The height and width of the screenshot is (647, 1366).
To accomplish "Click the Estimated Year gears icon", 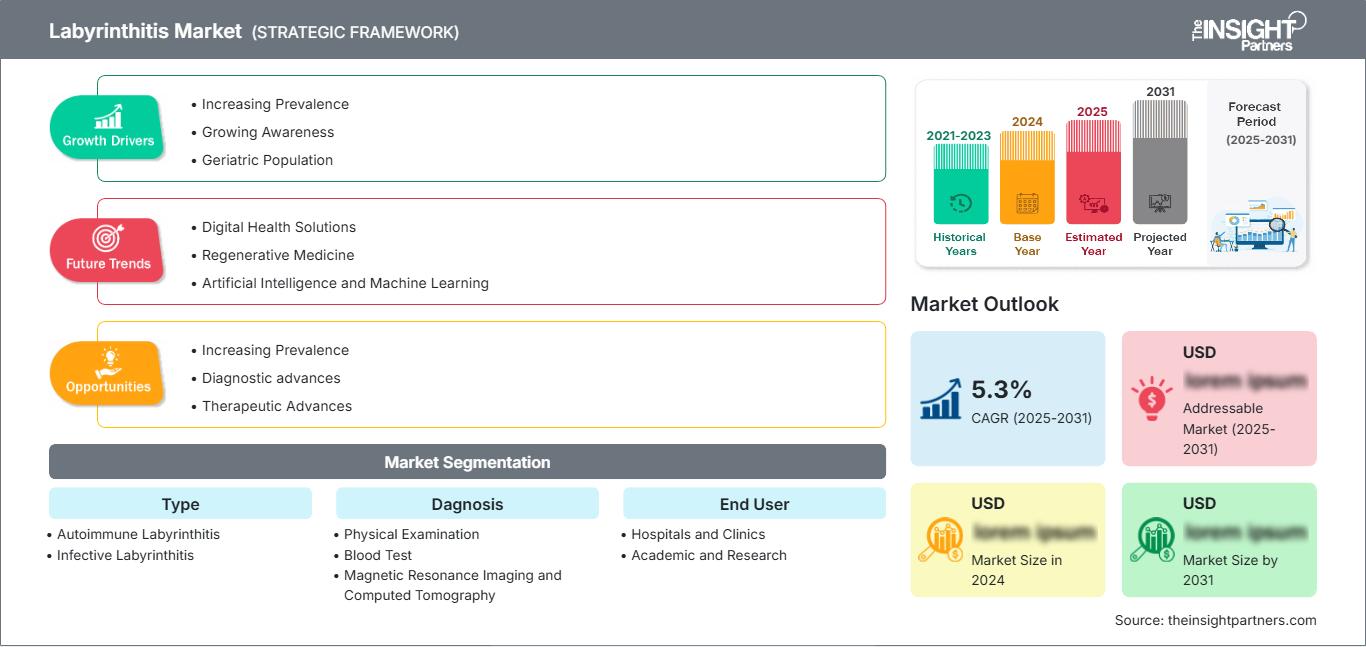I will click(1093, 204).
